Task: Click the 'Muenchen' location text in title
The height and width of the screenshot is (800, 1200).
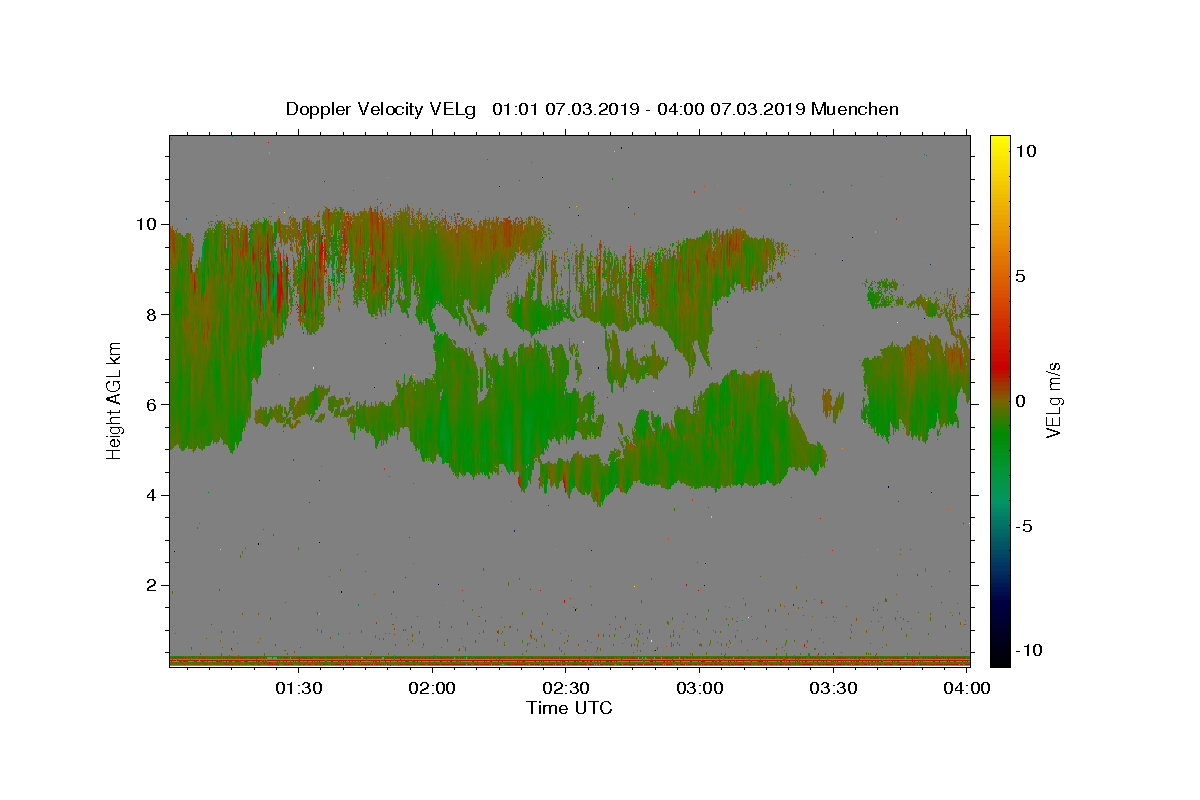Action: [855, 109]
